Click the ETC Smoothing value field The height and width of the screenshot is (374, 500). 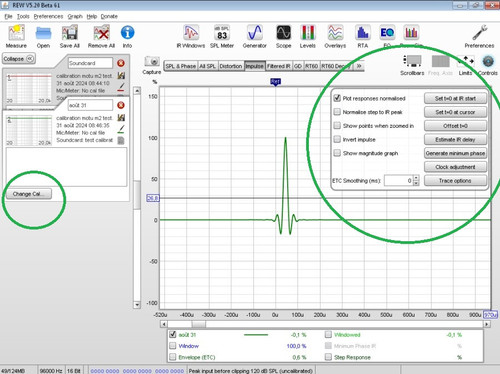click(x=399, y=181)
